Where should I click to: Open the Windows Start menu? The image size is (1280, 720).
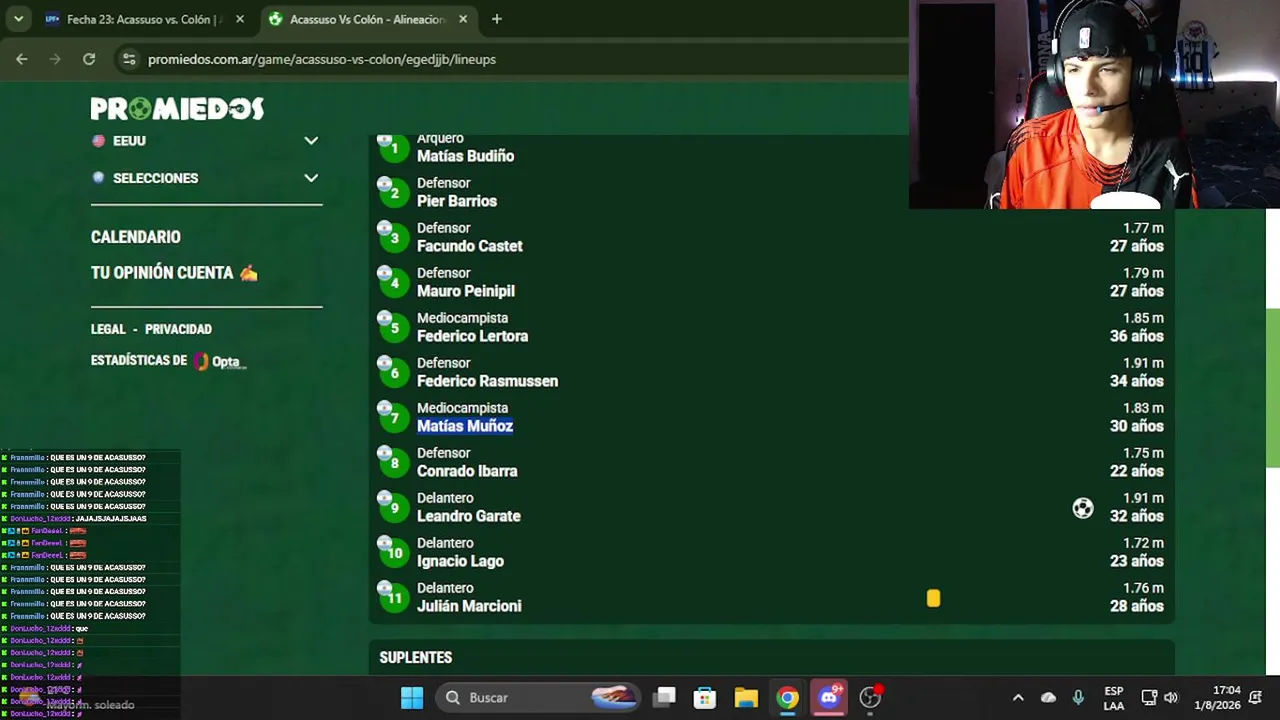[412, 698]
